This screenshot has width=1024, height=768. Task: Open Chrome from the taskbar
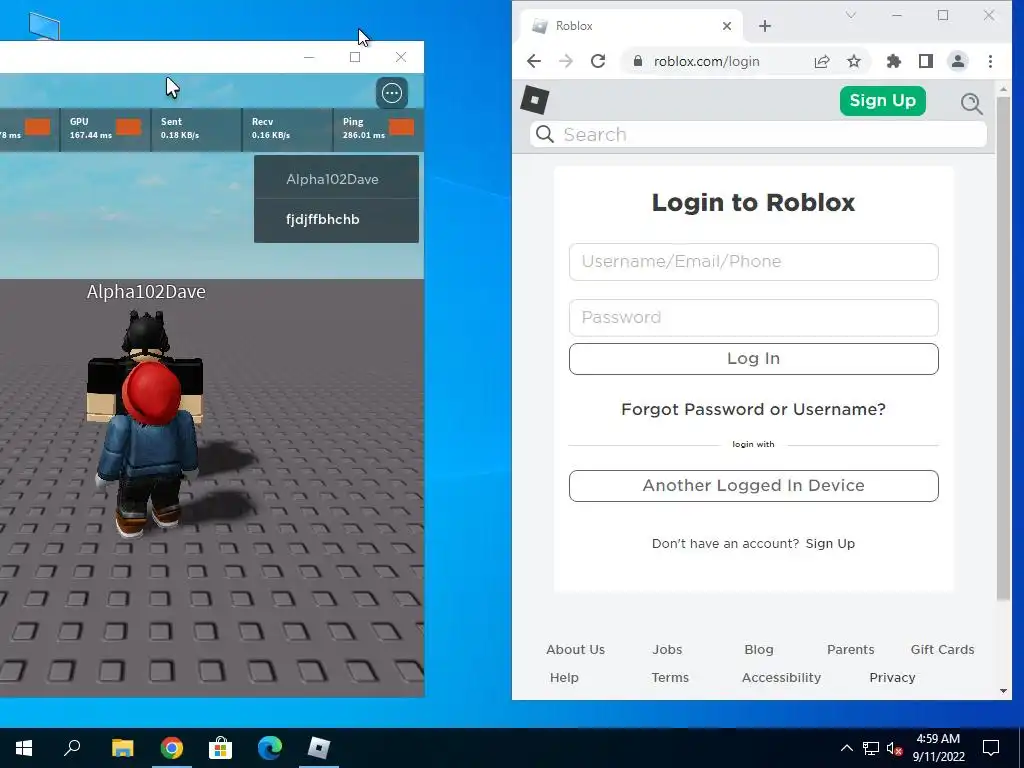click(x=172, y=748)
